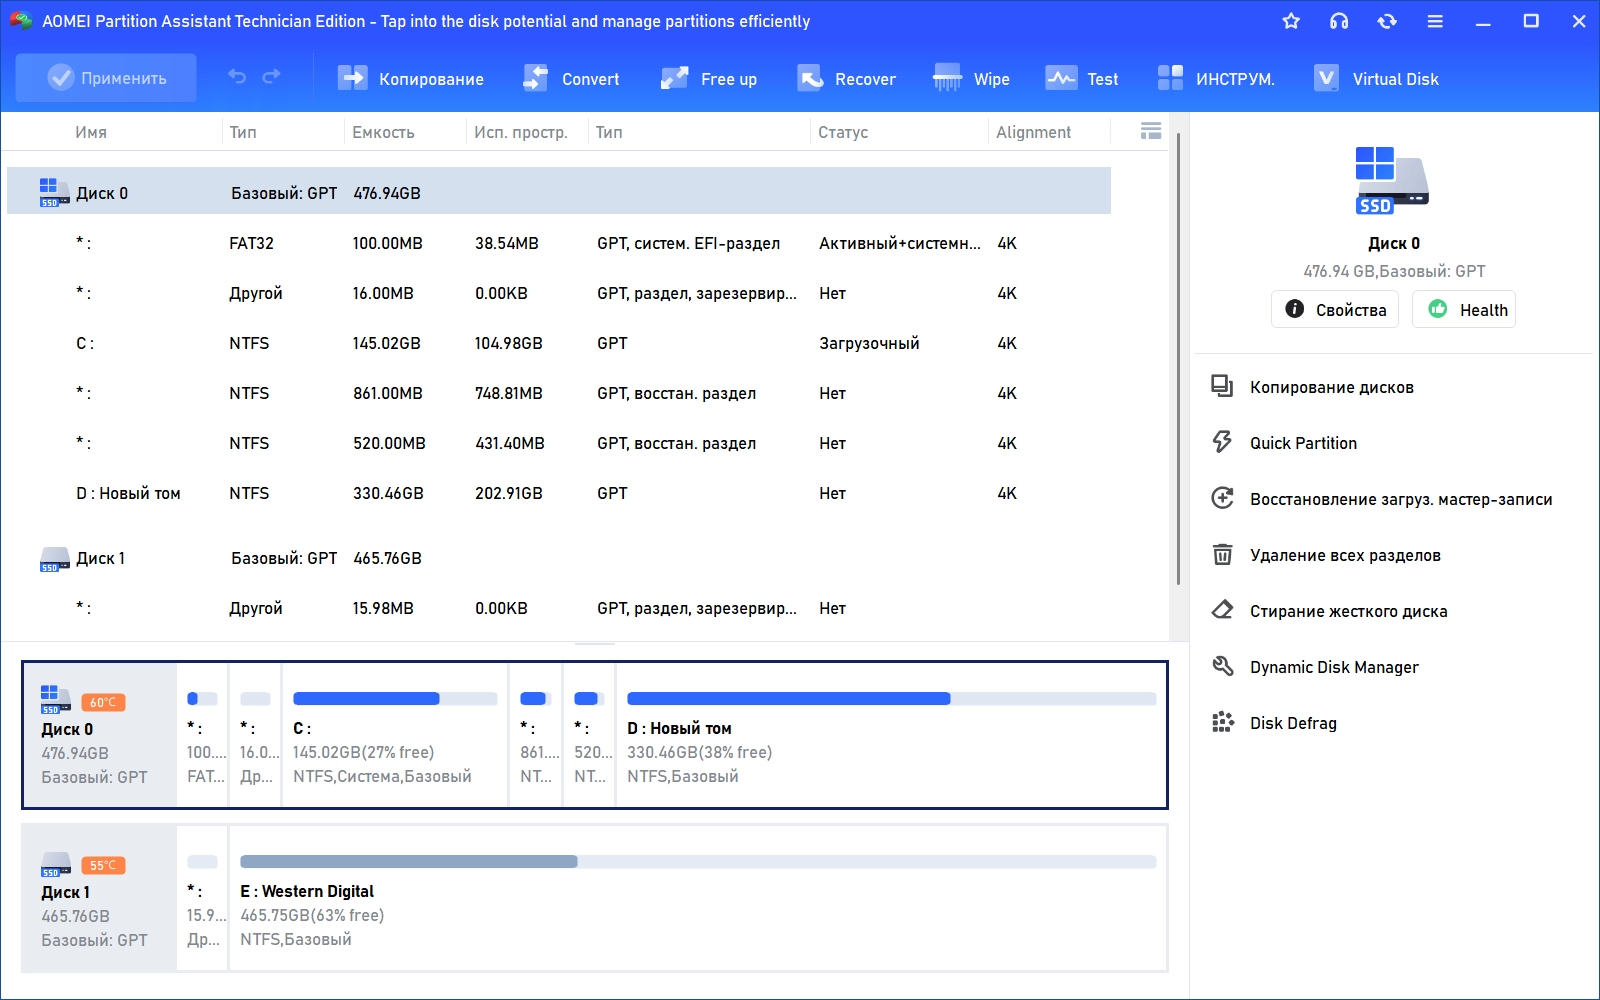Image resolution: width=1600 pixels, height=1000 pixels.
Task: Open the column view settings icon
Action: (1151, 131)
